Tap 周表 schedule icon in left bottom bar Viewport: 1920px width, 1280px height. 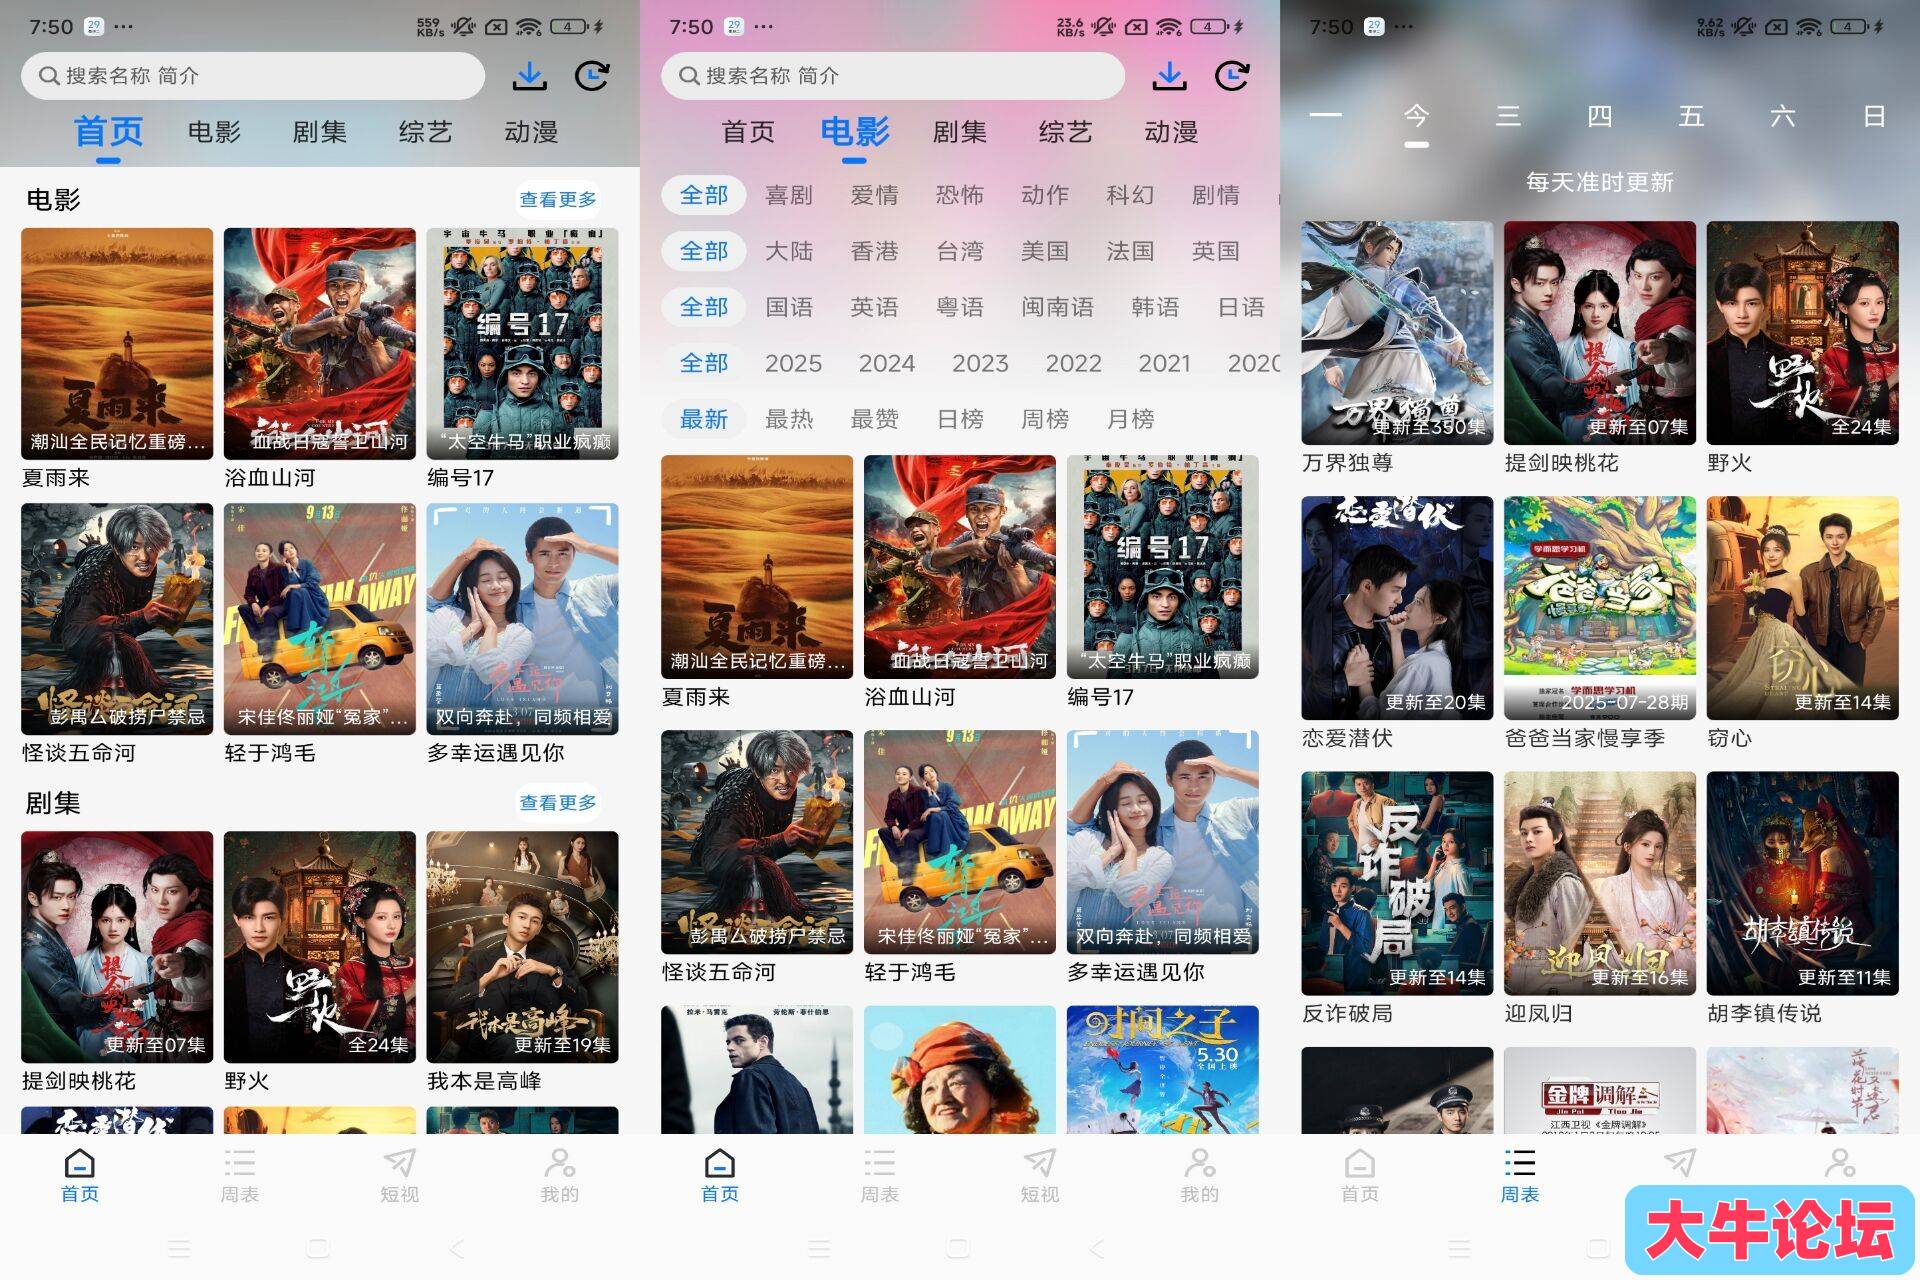[x=240, y=1175]
